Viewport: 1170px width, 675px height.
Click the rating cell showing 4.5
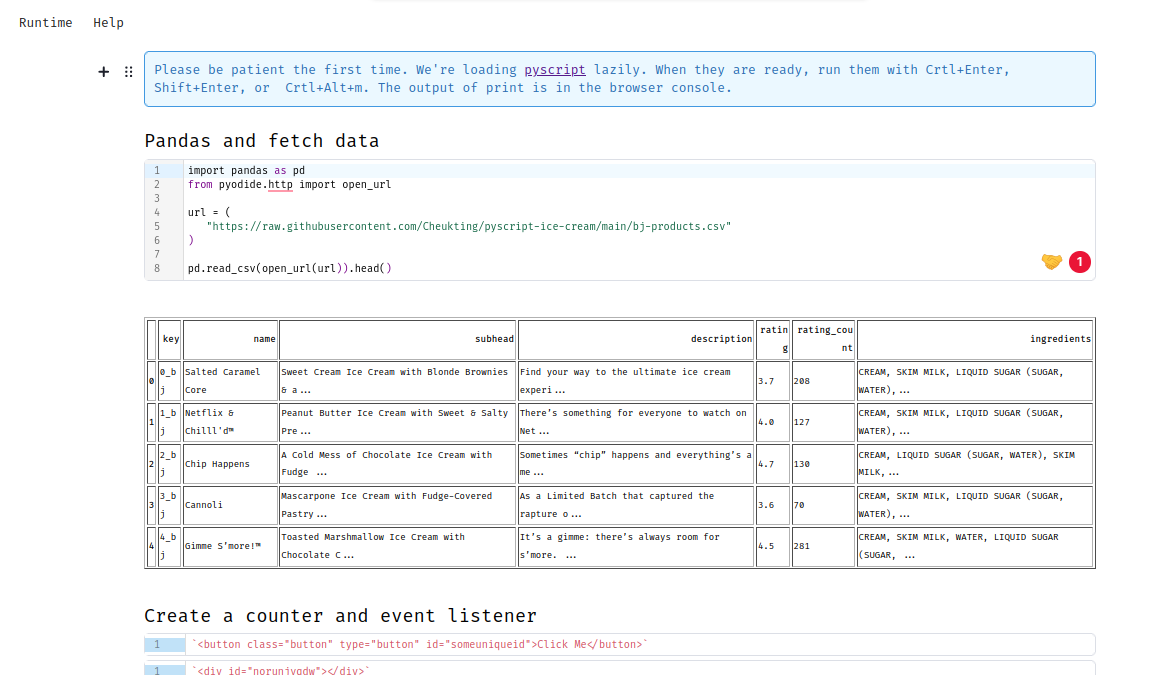point(773,546)
